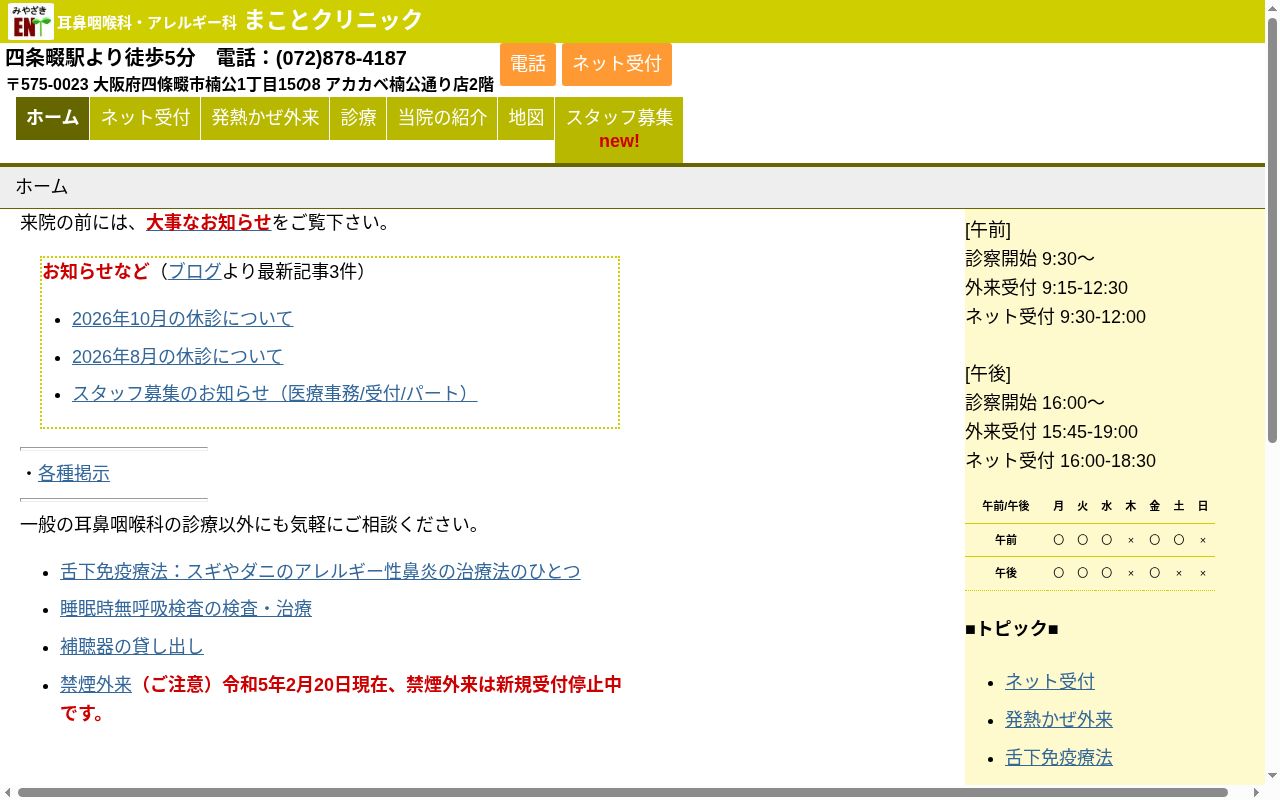Click the orange ネット受付 button
This screenshot has width=1280, height=800.
617,64
